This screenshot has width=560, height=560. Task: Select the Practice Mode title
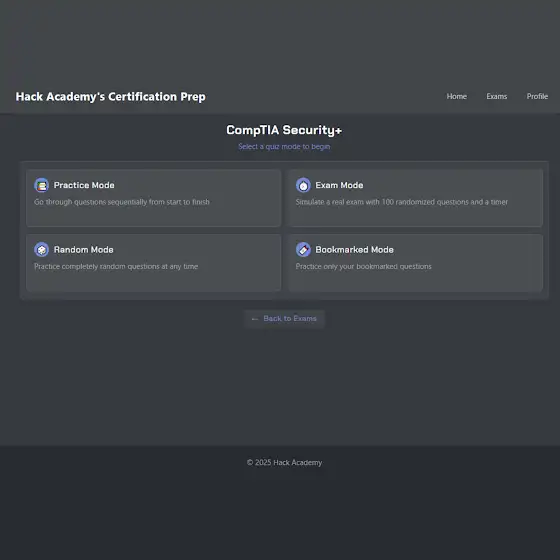(84, 185)
